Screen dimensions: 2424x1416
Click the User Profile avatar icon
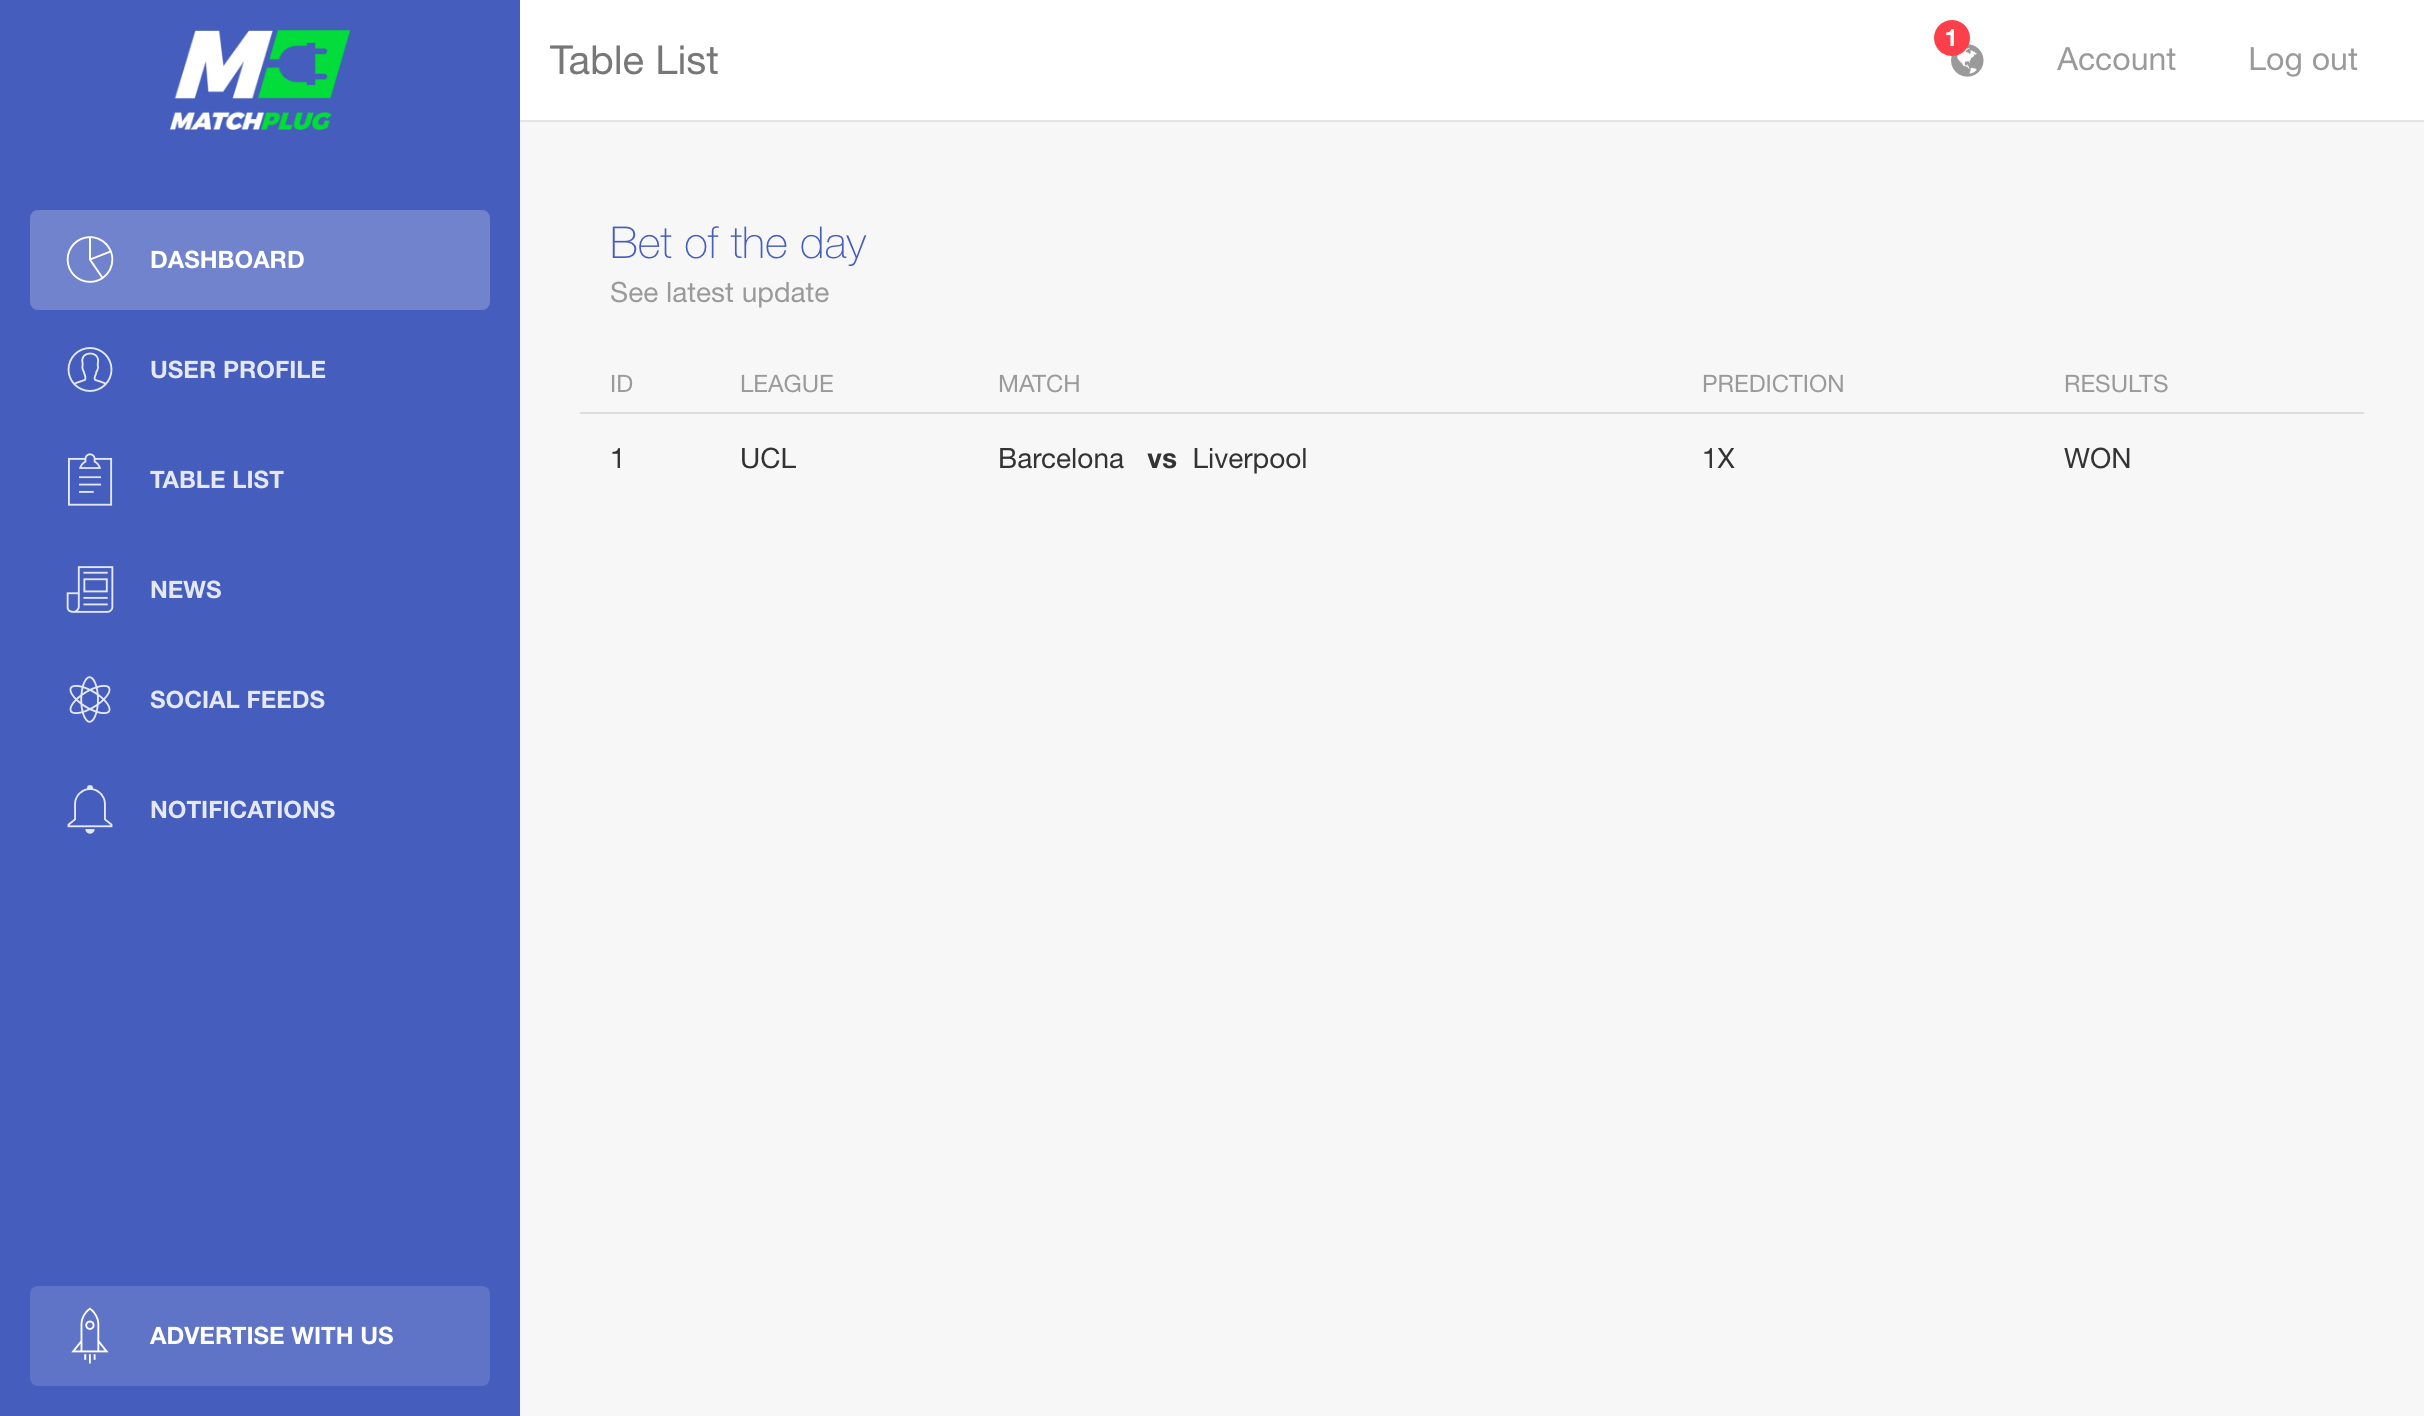(x=90, y=370)
